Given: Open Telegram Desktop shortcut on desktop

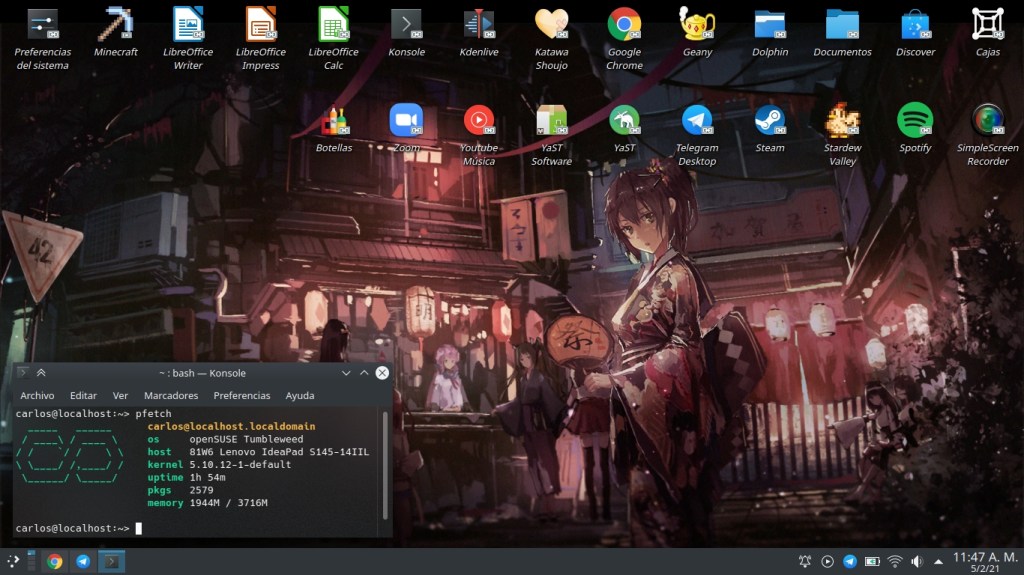Looking at the screenshot, I should [x=697, y=120].
